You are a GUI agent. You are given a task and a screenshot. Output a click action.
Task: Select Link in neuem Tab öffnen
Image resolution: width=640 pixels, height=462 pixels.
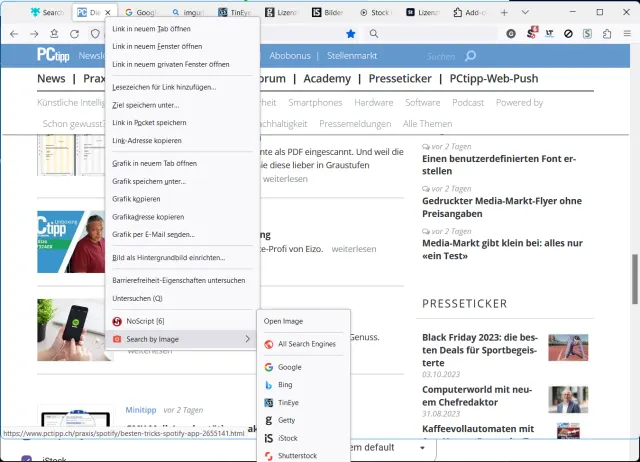pos(151,29)
